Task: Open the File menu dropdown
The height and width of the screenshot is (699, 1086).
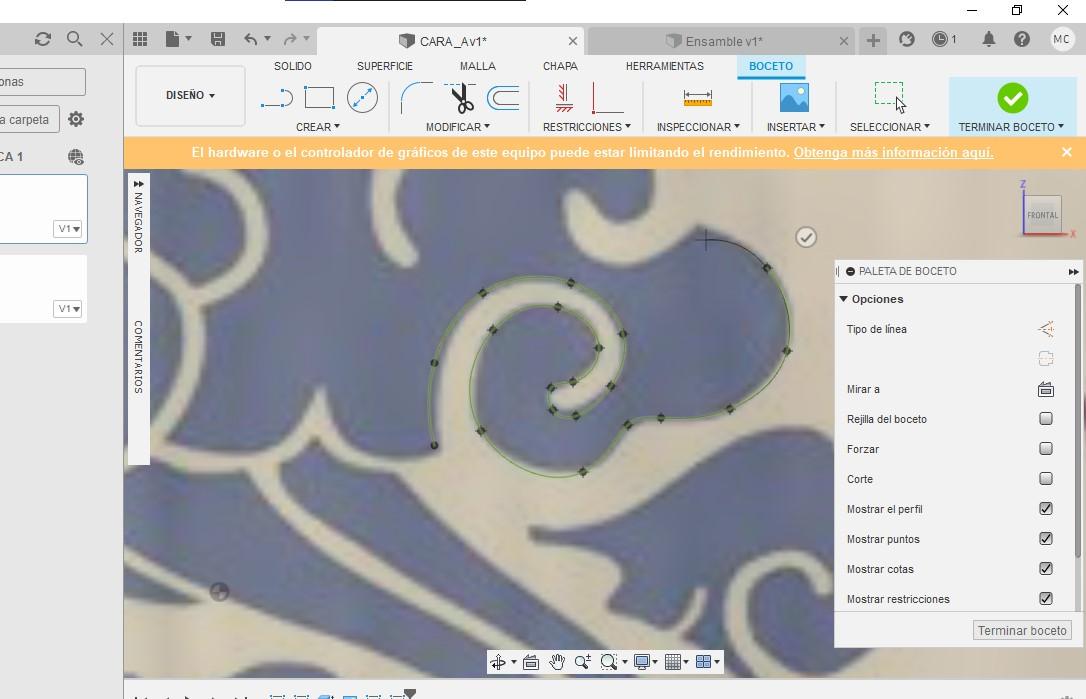Action: coord(178,39)
